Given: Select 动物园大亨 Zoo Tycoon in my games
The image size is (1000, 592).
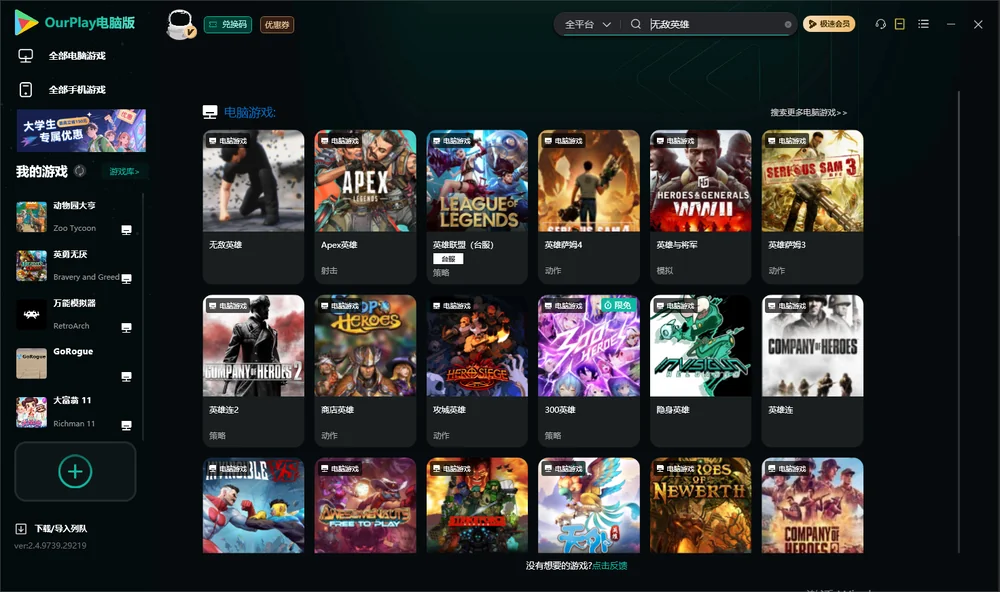Looking at the screenshot, I should pyautogui.click(x=75, y=217).
